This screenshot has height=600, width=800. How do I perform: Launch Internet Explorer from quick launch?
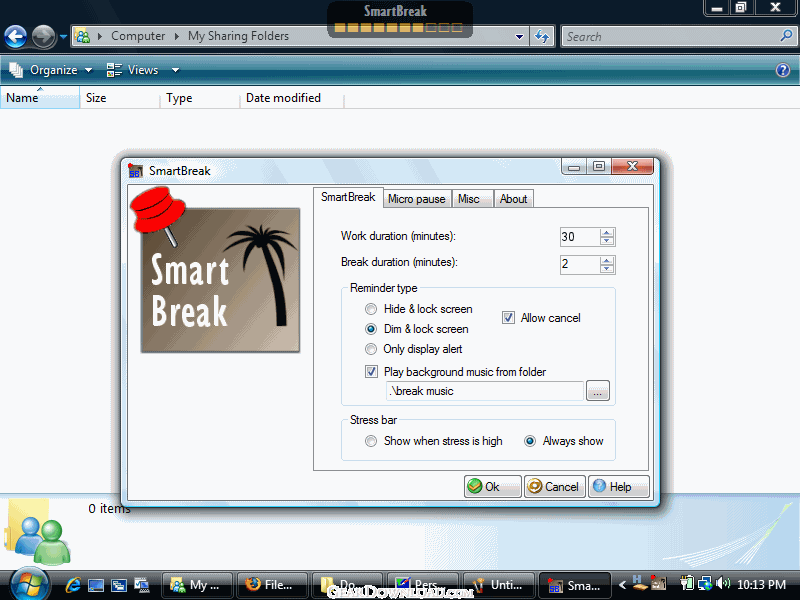pos(73,584)
